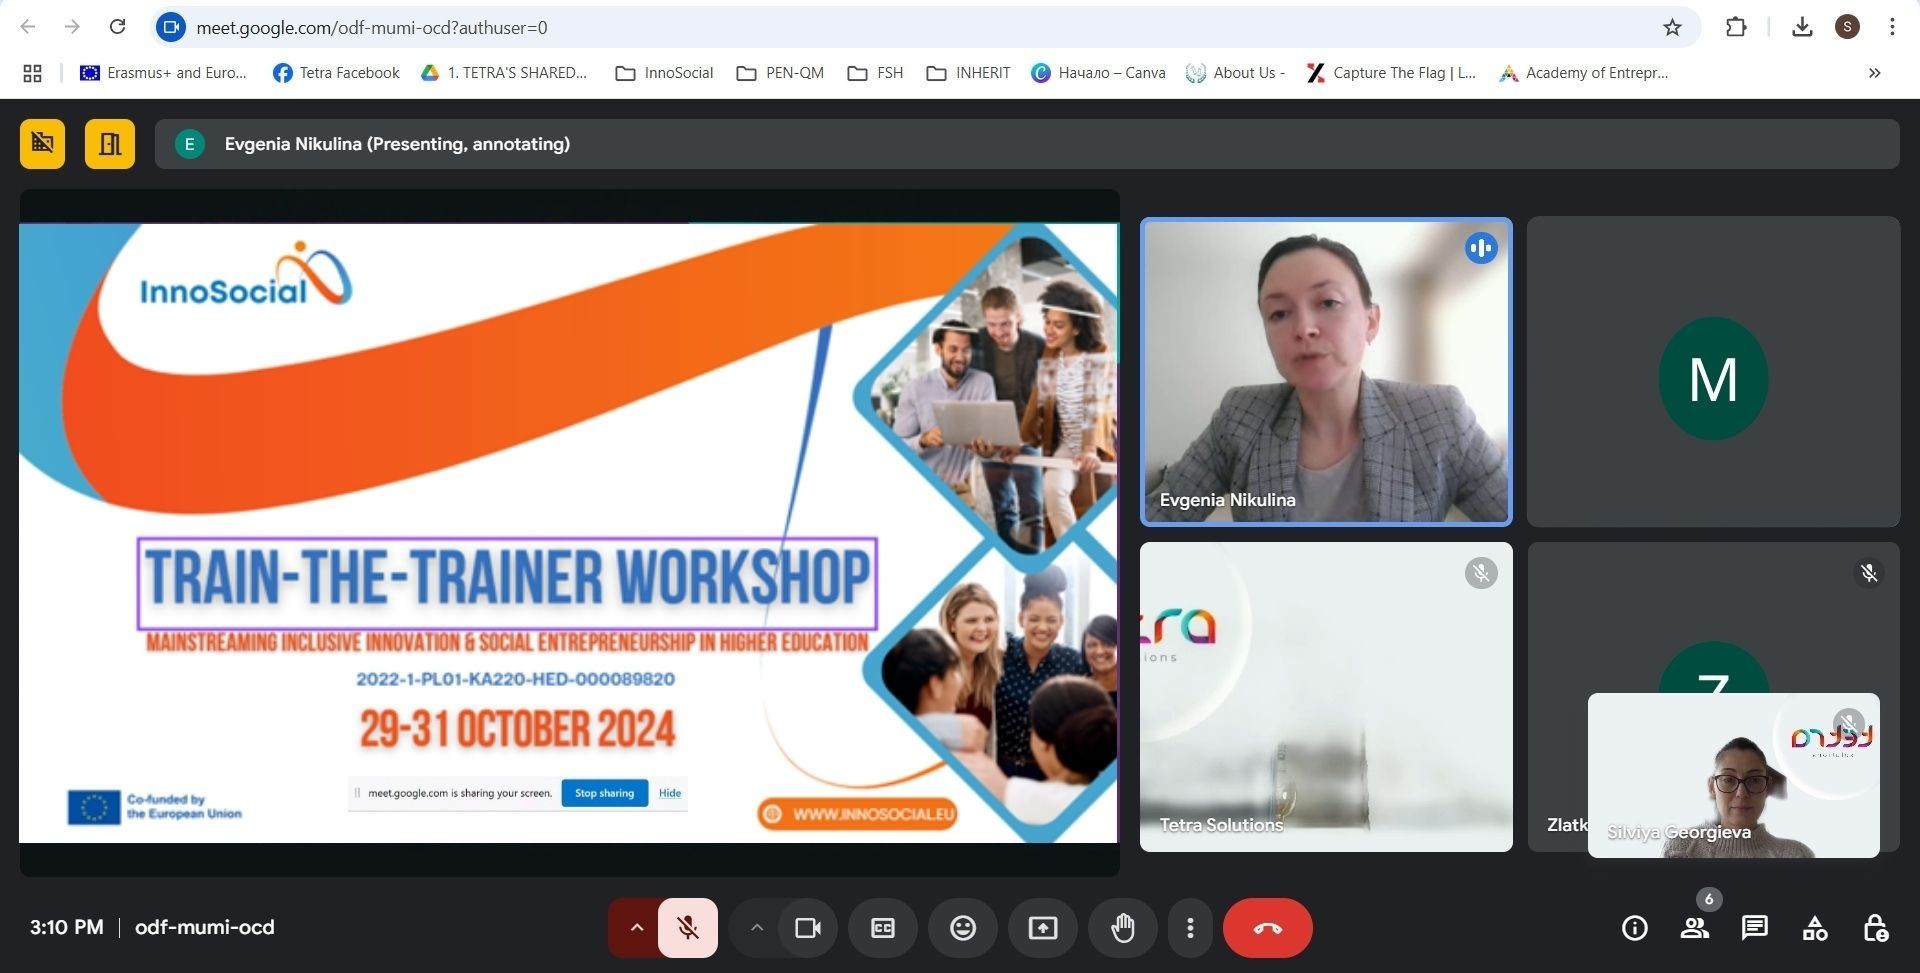1920x973 pixels.
Task: Select the Tetra Solutions video tile
Action: (x=1326, y=697)
